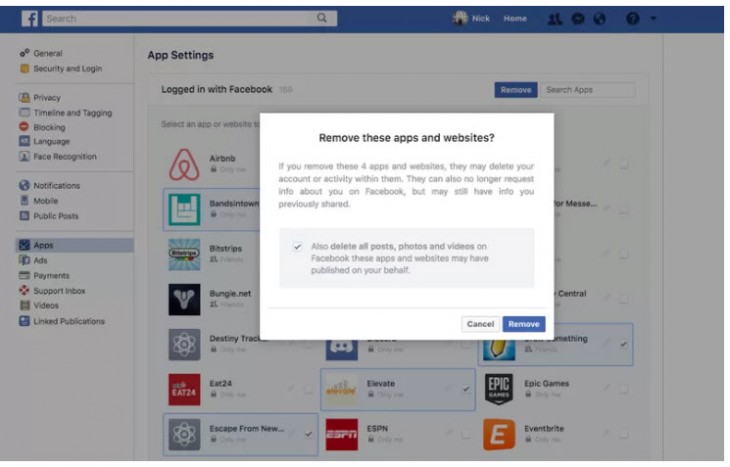Click the search magnifier icon

(x=322, y=18)
